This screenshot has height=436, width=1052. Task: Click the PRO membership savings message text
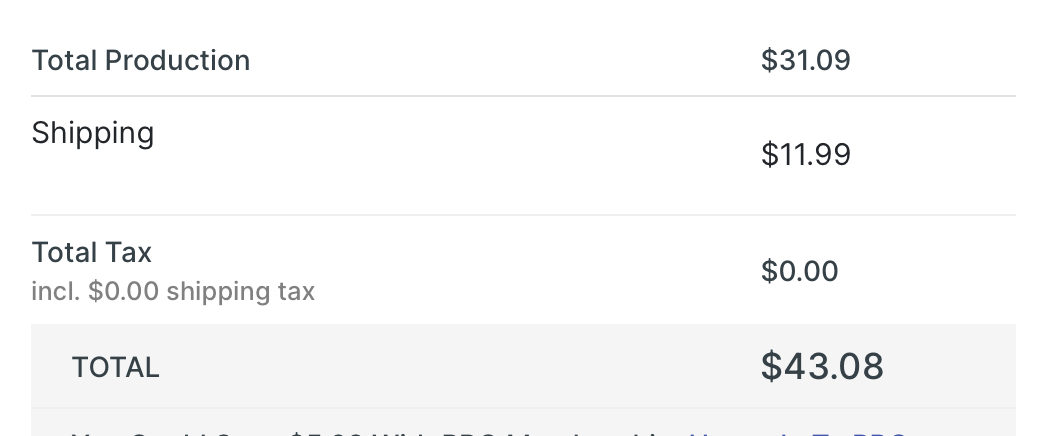pos(380,434)
